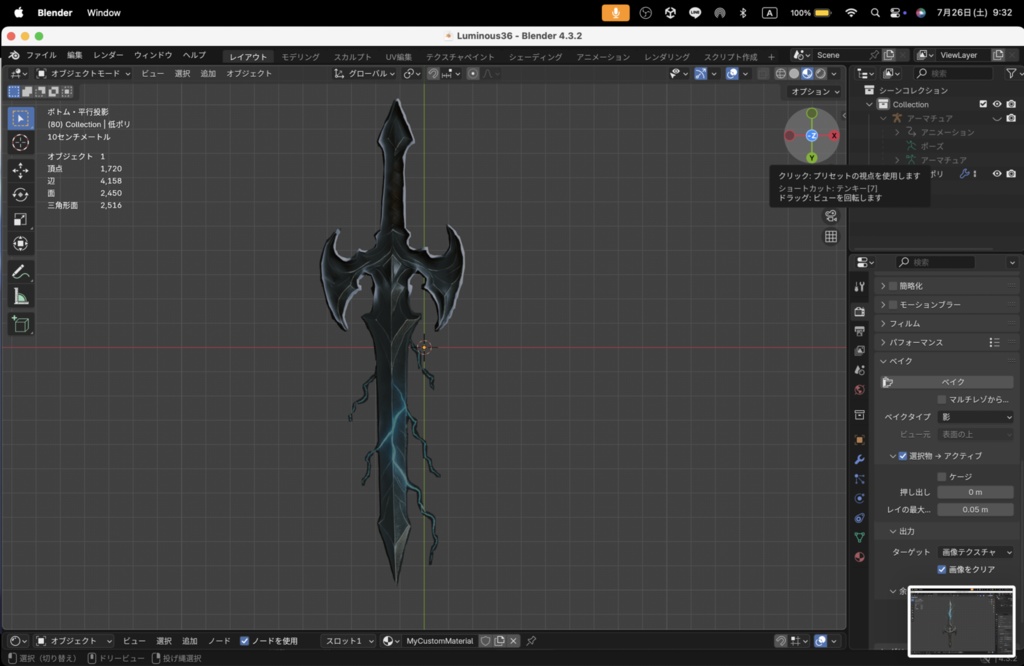Activate the Annotate tool

coord(20,270)
